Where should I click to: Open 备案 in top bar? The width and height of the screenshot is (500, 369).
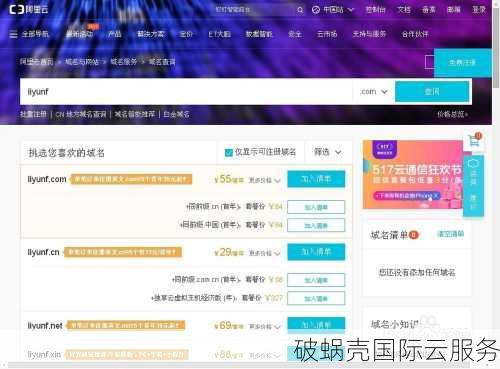coord(429,10)
